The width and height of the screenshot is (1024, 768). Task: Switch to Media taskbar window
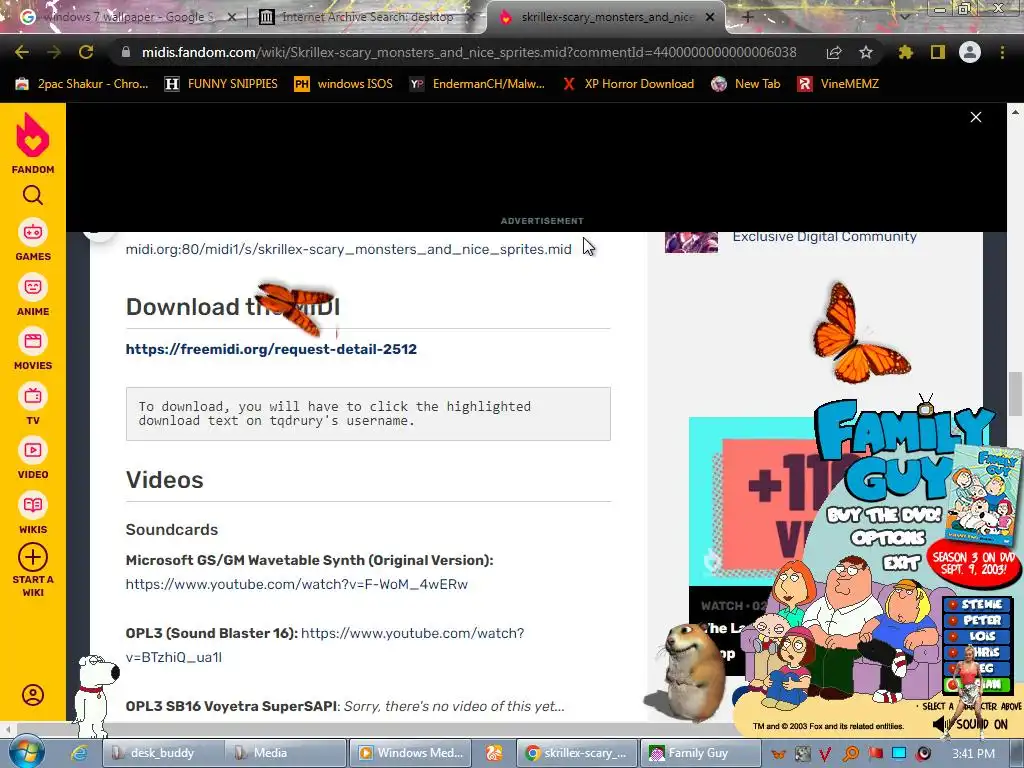pos(285,753)
